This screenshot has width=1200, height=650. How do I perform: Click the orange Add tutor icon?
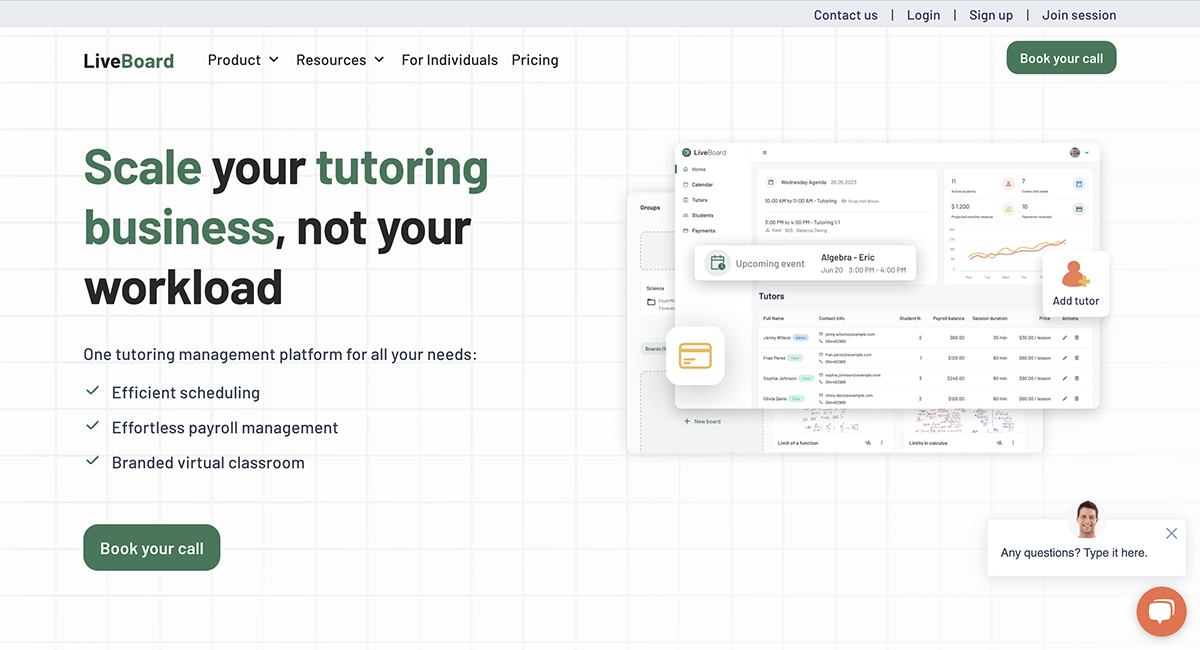click(x=1076, y=275)
